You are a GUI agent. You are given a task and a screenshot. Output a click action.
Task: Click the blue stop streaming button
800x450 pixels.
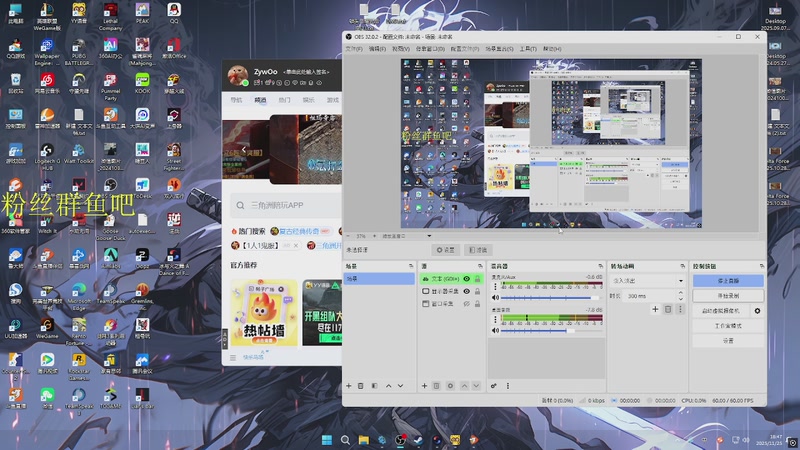pos(728,281)
